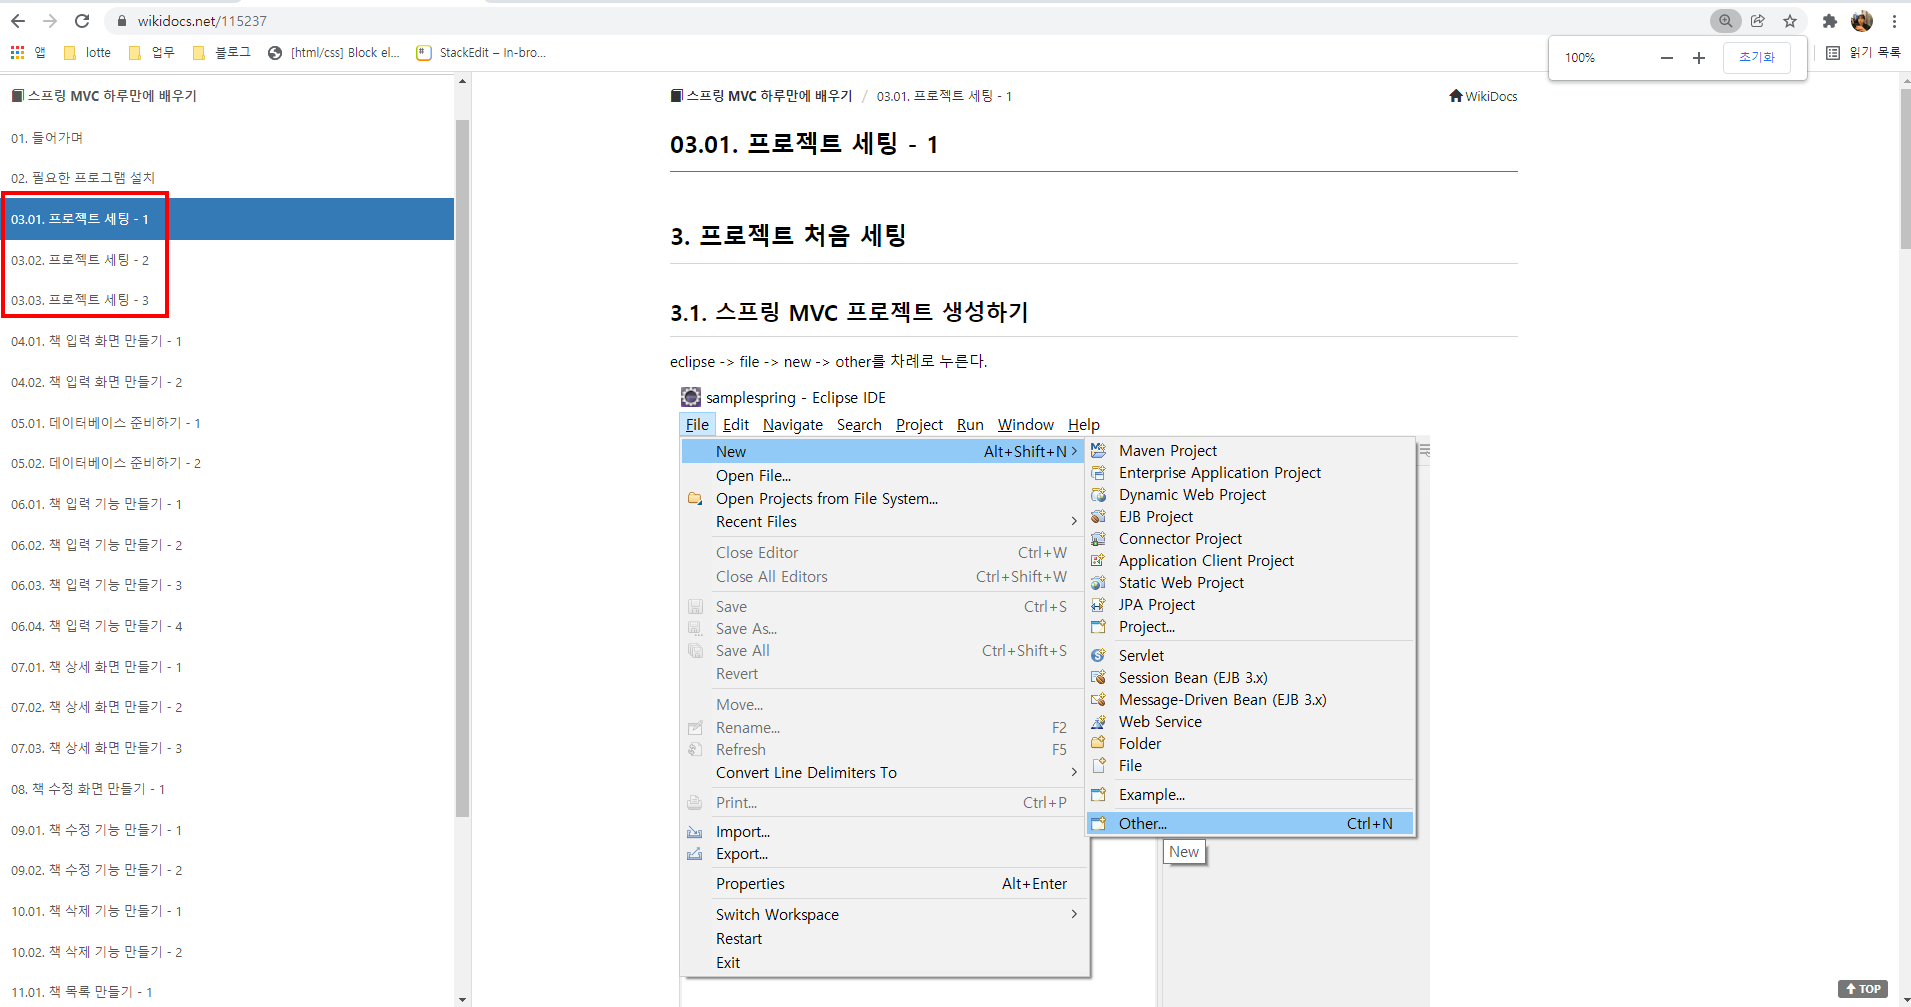Click Other... entry in the New submenu

tap(1250, 824)
